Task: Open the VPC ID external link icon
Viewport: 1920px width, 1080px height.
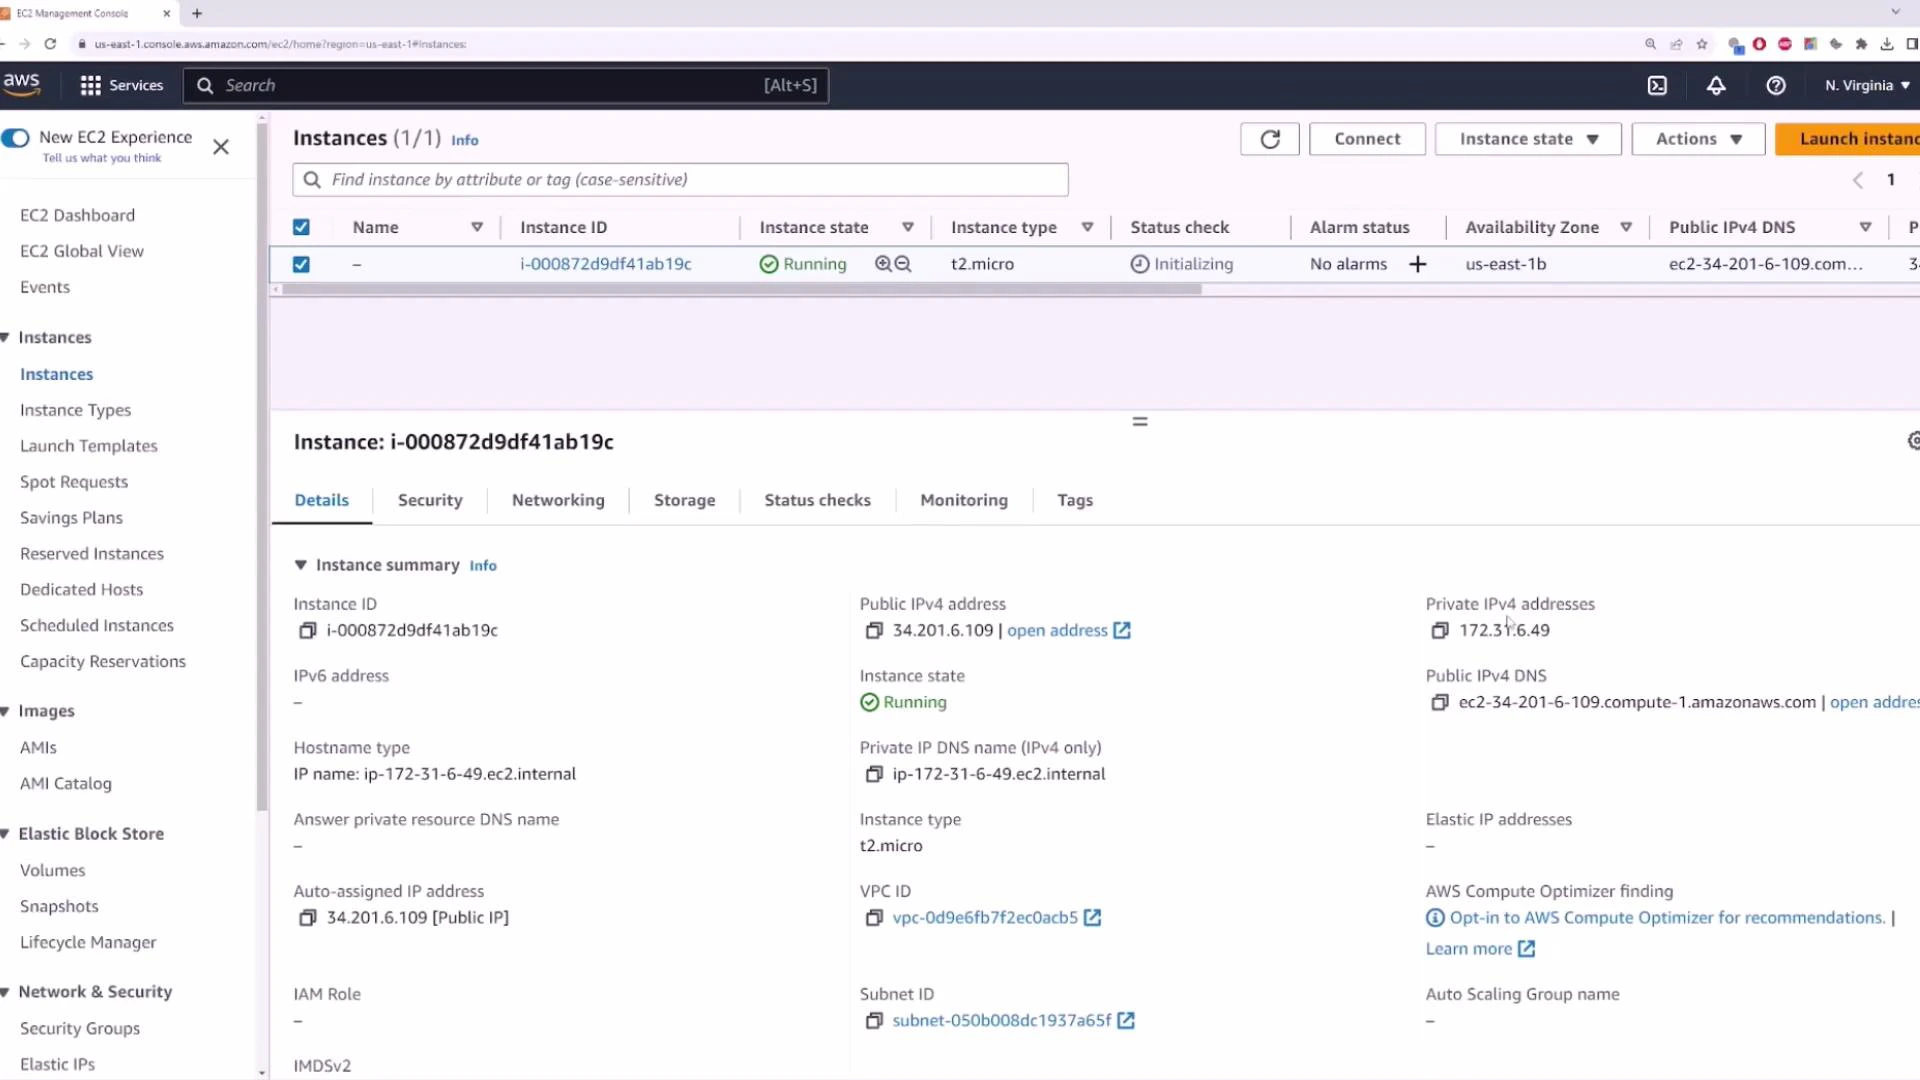Action: pos(1094,917)
